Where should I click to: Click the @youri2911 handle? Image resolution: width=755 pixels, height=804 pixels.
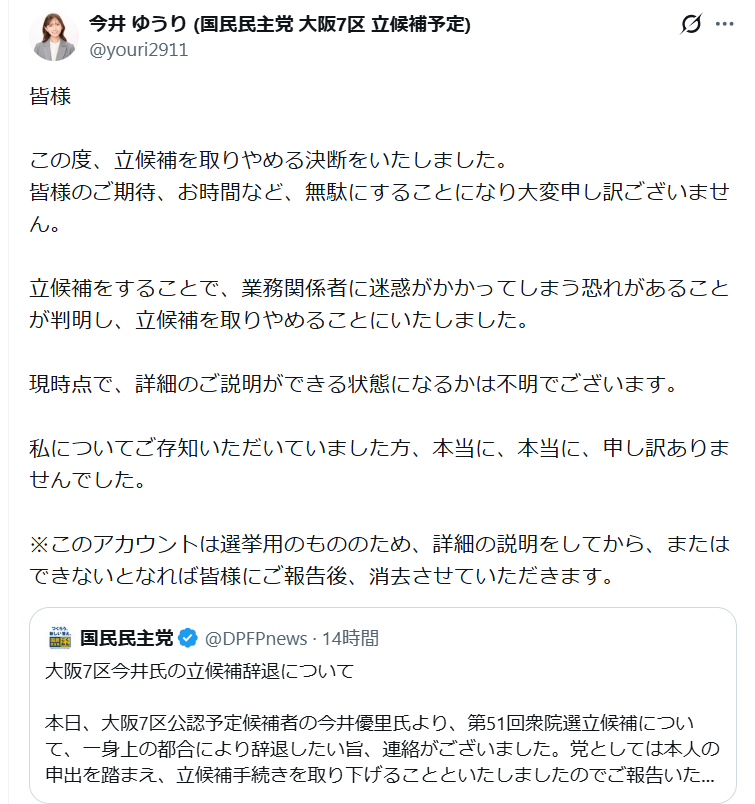point(139,49)
